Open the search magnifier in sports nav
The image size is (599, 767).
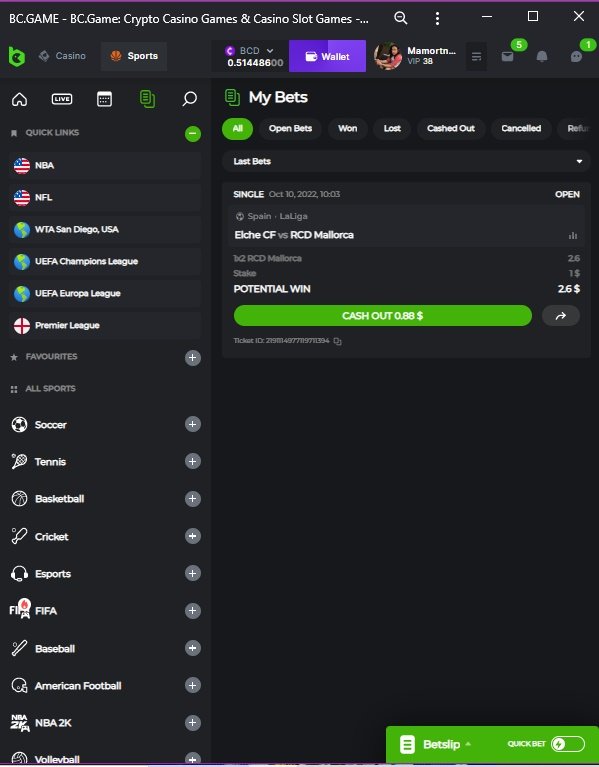click(x=189, y=99)
